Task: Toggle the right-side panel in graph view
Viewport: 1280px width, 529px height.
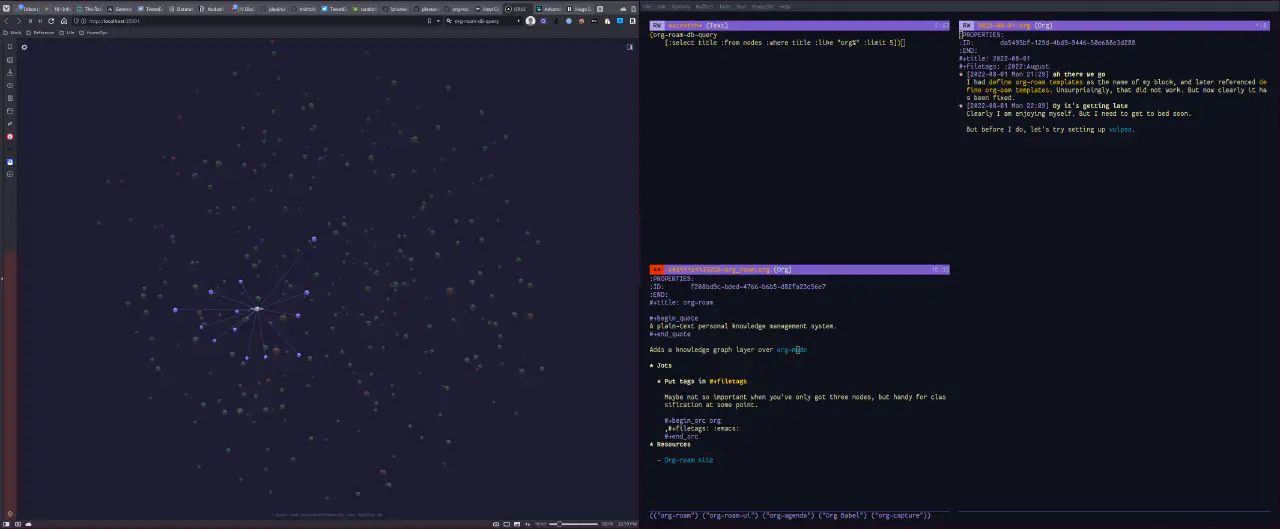Action: point(630,47)
